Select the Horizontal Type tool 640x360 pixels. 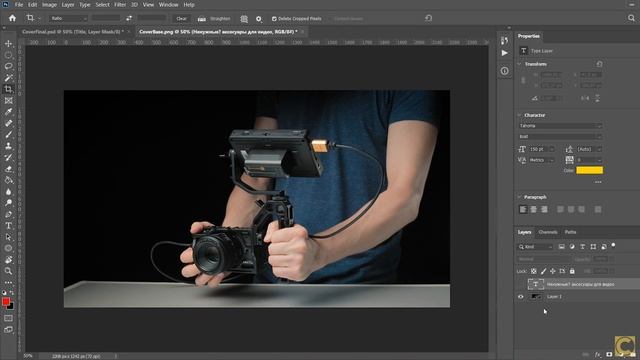tap(8, 225)
